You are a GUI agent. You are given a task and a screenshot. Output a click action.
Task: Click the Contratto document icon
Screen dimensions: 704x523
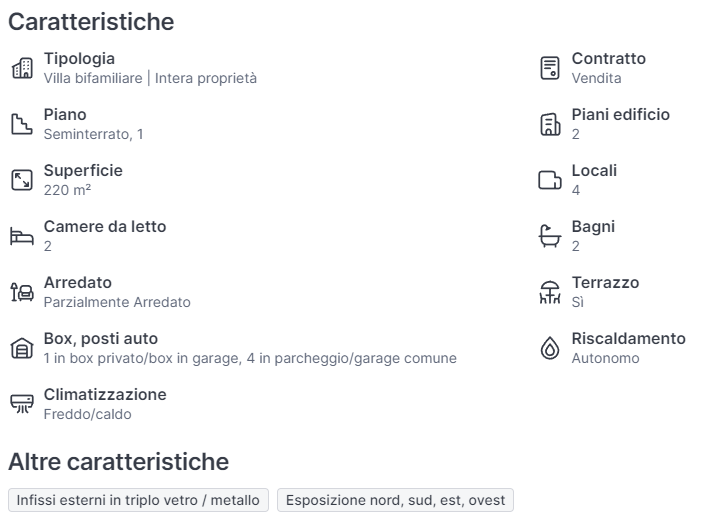click(x=549, y=68)
